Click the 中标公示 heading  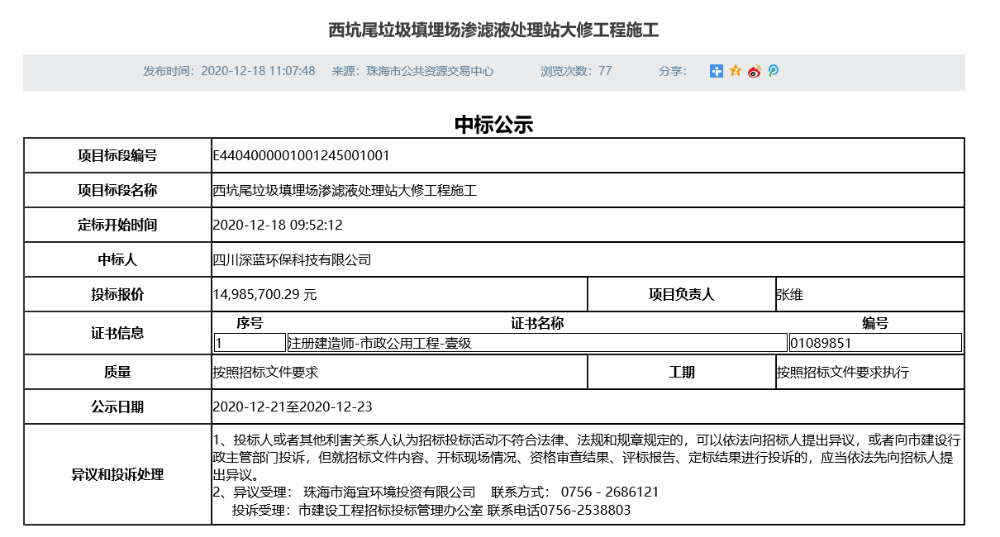click(494, 124)
